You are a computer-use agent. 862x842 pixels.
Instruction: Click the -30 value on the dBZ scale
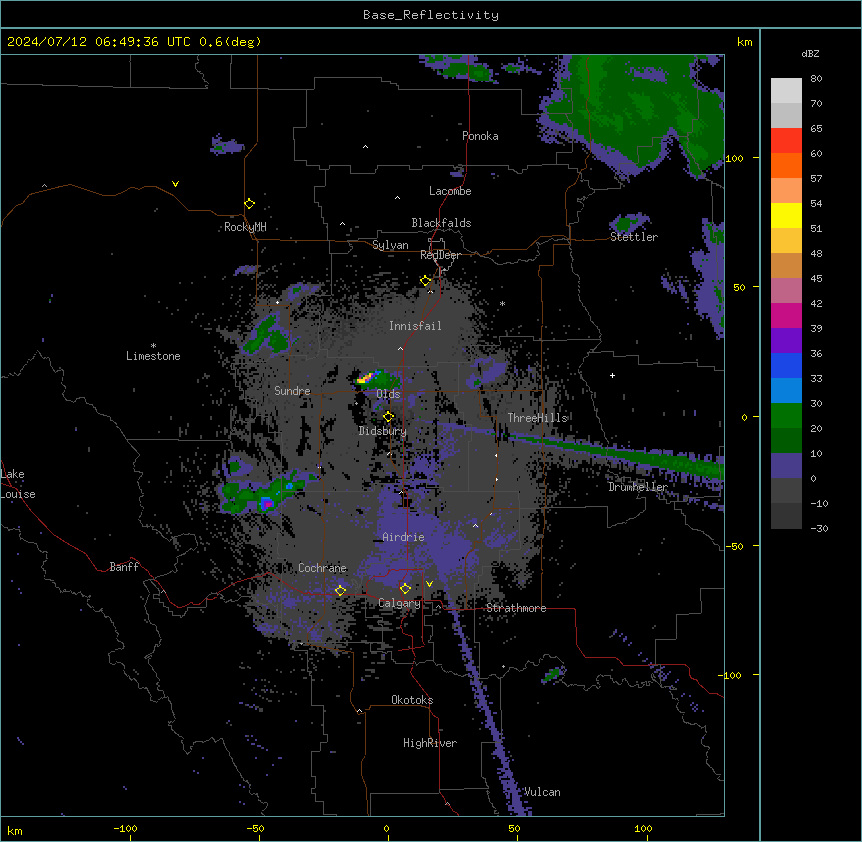pos(819,529)
